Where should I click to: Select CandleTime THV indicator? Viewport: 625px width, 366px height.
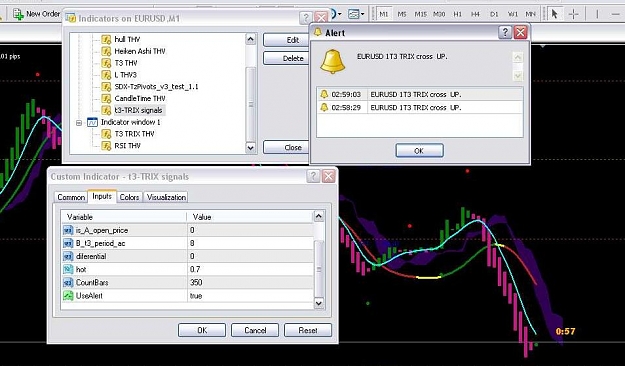coord(140,98)
